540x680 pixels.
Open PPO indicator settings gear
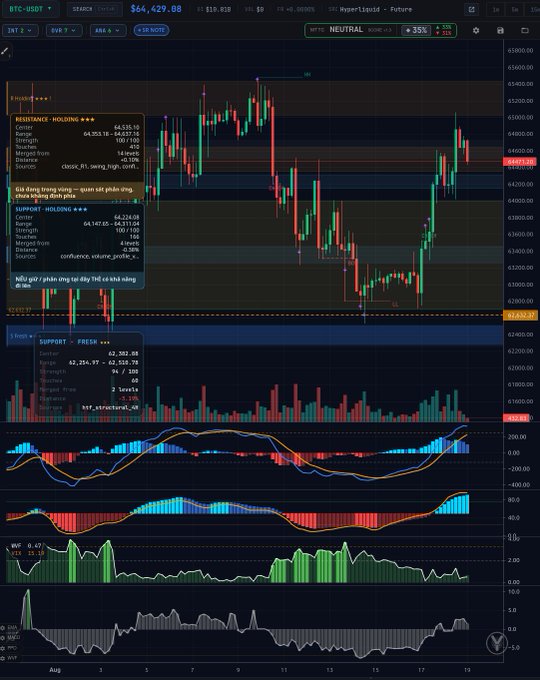click(3, 648)
